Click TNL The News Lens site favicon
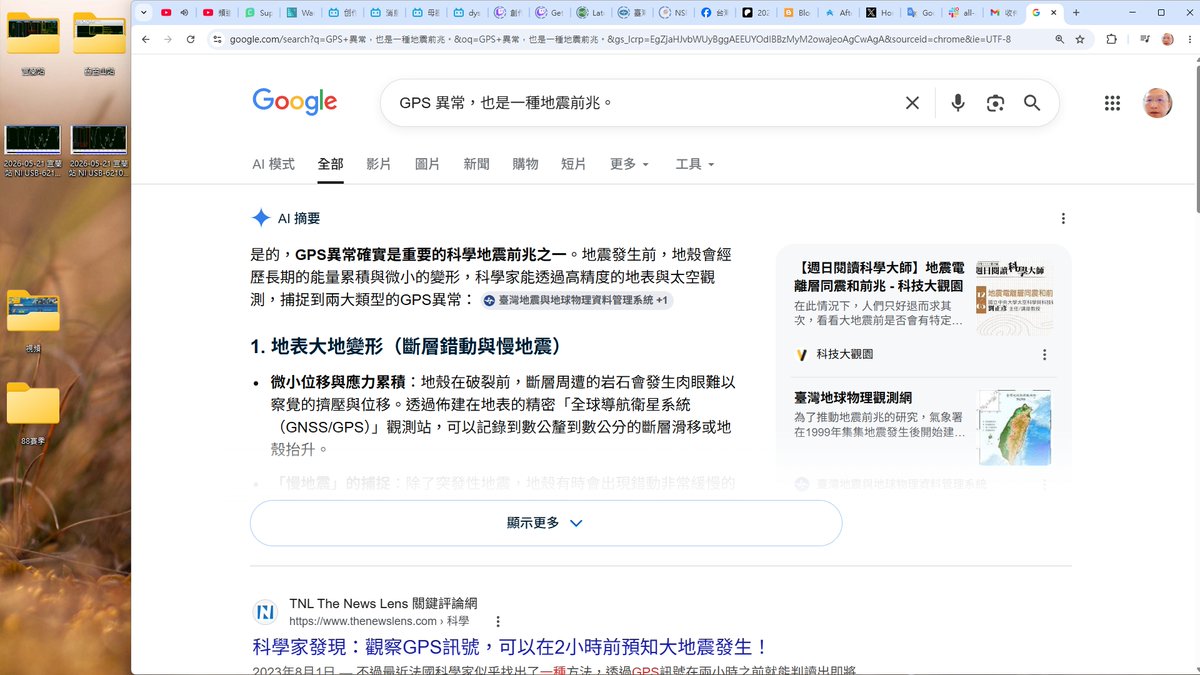The height and width of the screenshot is (675, 1200). coord(265,612)
